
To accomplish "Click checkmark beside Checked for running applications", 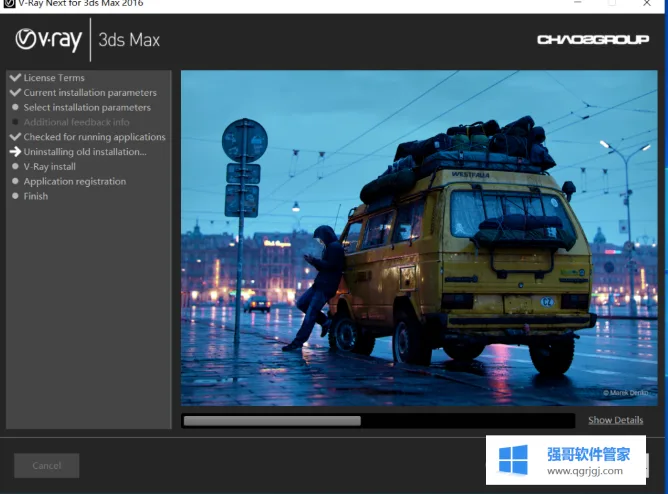I will tap(15, 137).
